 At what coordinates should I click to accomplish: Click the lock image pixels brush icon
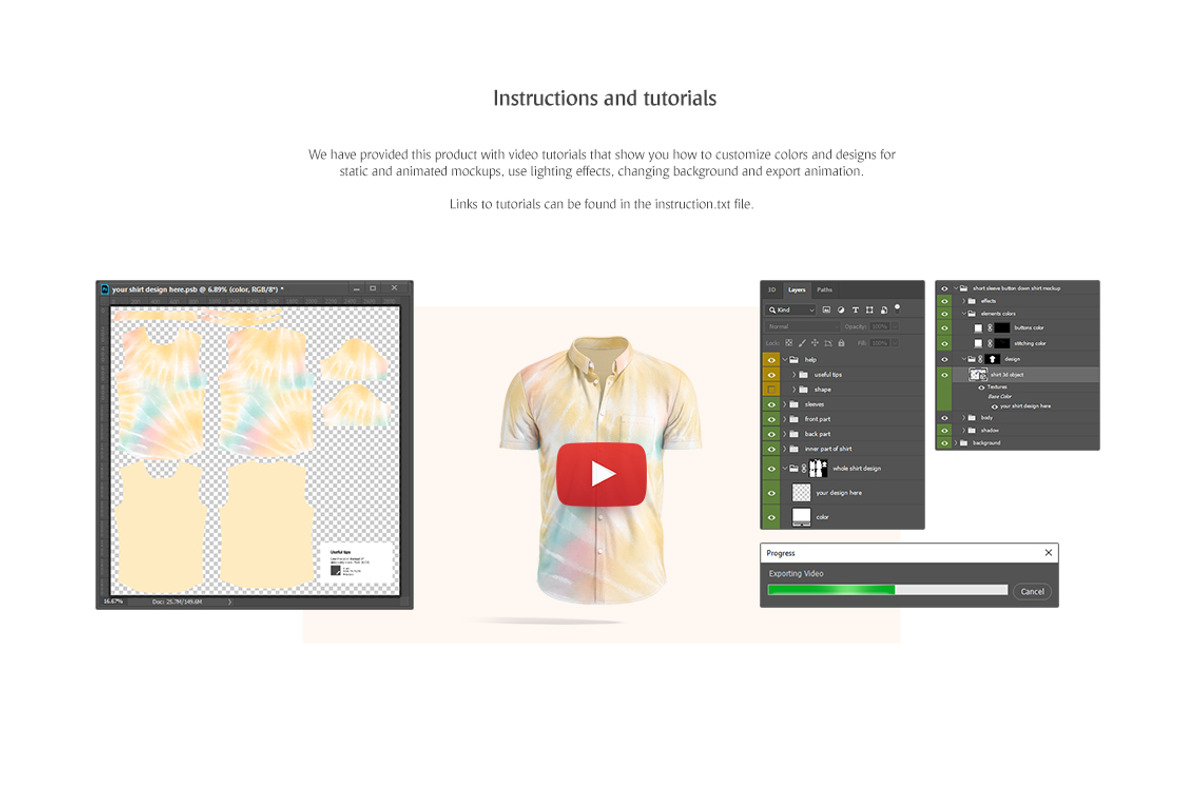click(x=802, y=343)
